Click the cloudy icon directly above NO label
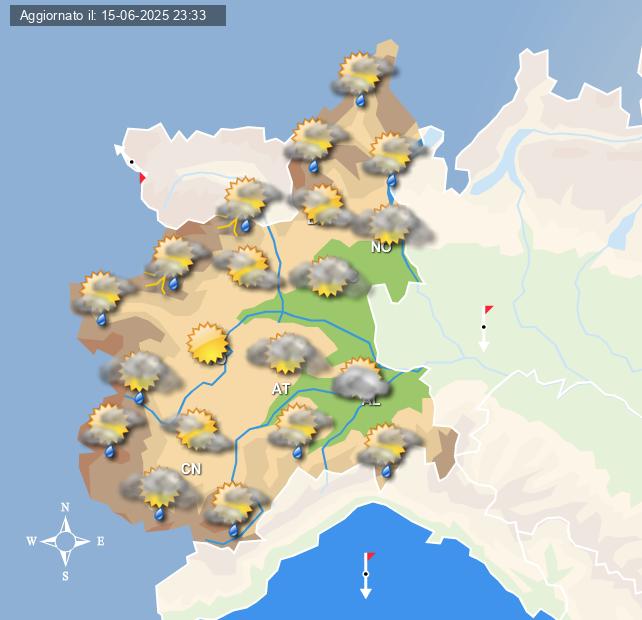This screenshot has width=642, height=620. click(x=392, y=224)
